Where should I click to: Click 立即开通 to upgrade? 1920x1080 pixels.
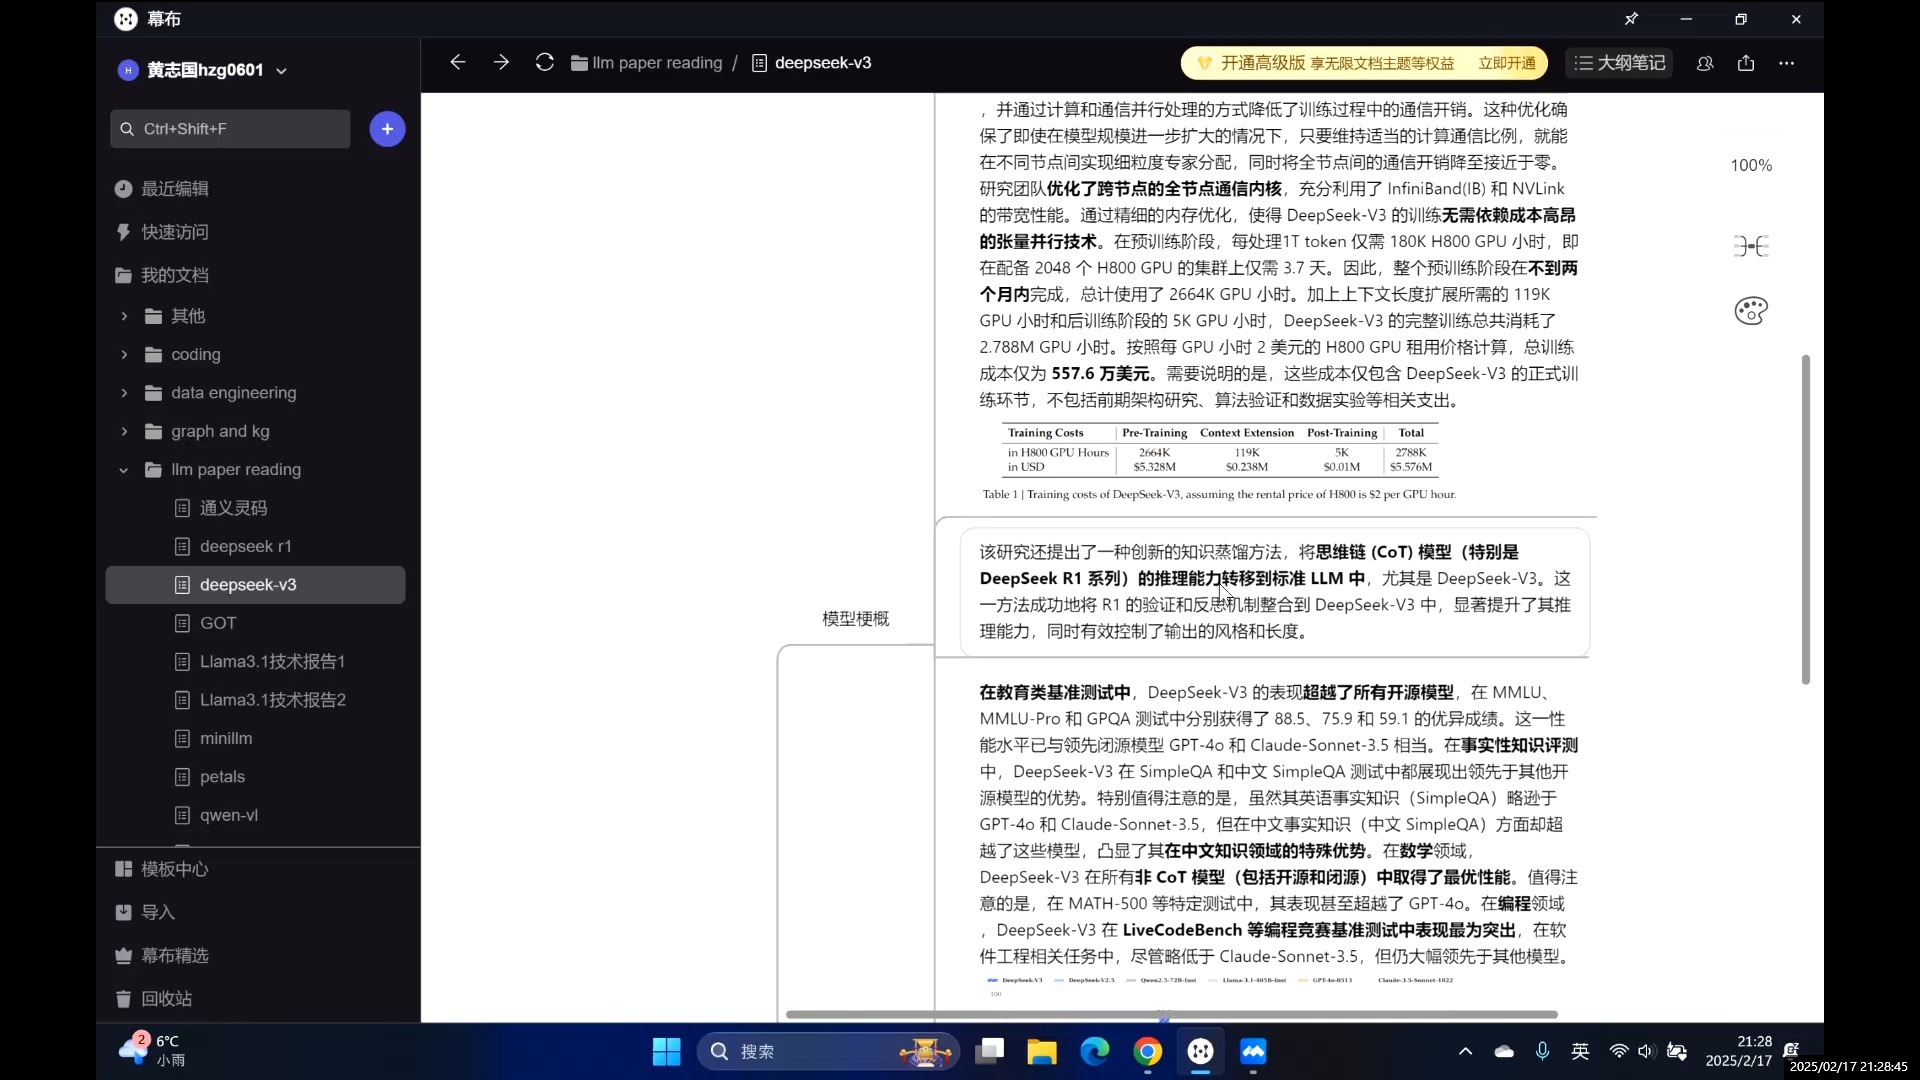1506,62
